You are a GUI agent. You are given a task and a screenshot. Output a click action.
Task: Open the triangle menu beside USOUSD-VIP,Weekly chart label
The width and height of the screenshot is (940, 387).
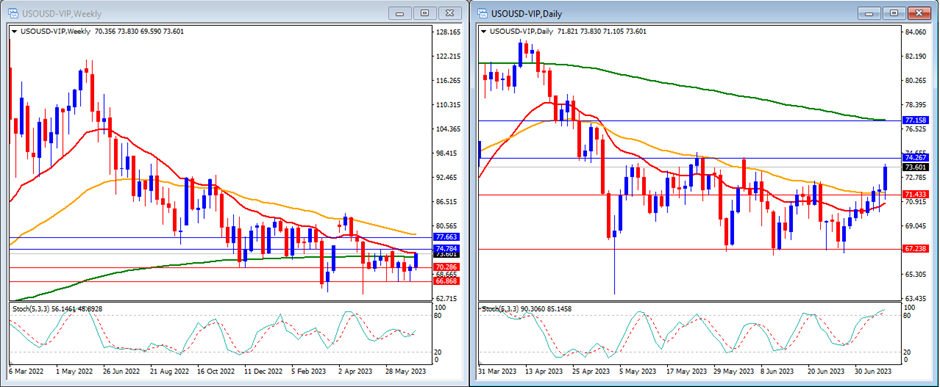14,31
